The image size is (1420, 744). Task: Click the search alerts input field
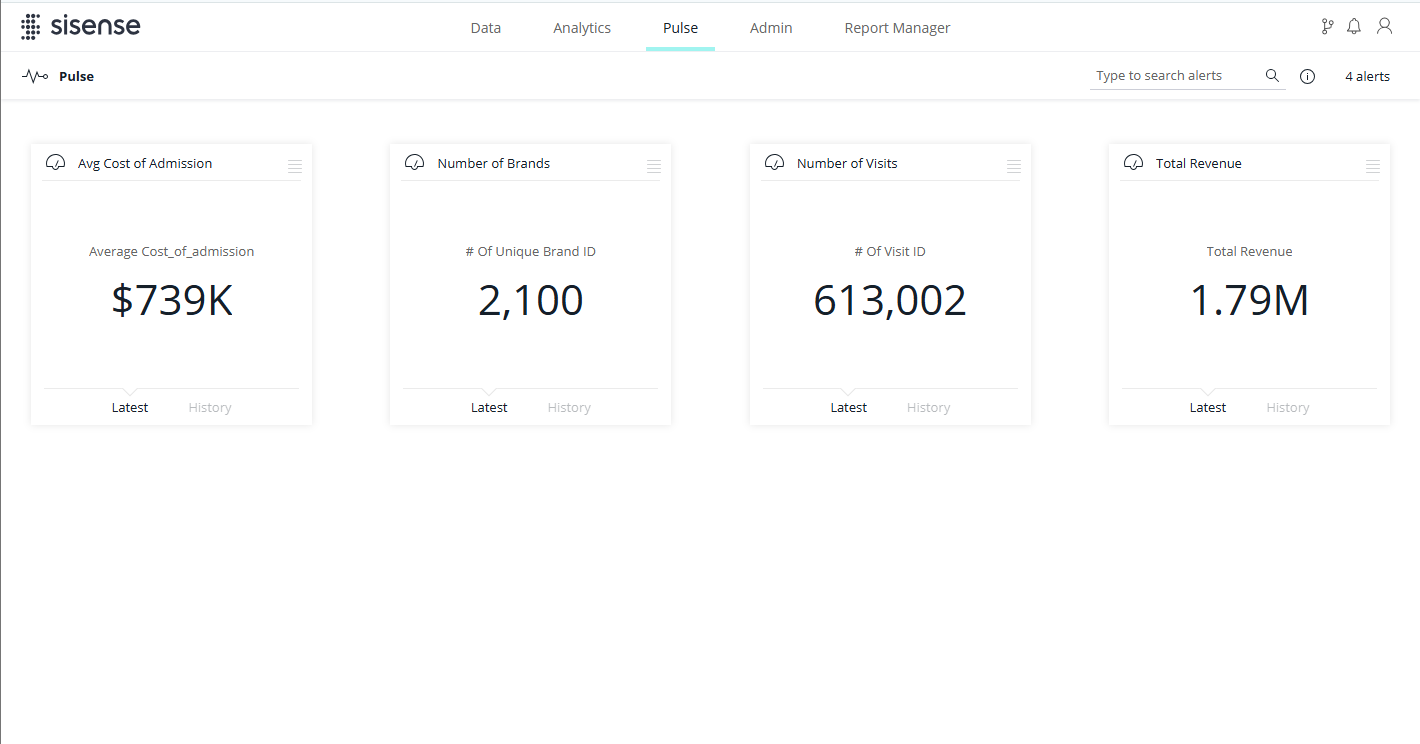[1175, 76]
